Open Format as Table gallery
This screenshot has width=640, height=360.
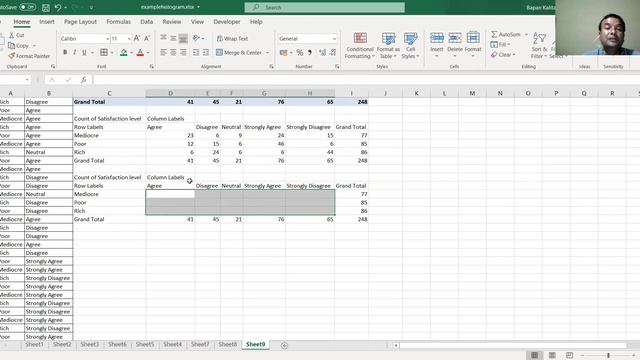(388, 45)
